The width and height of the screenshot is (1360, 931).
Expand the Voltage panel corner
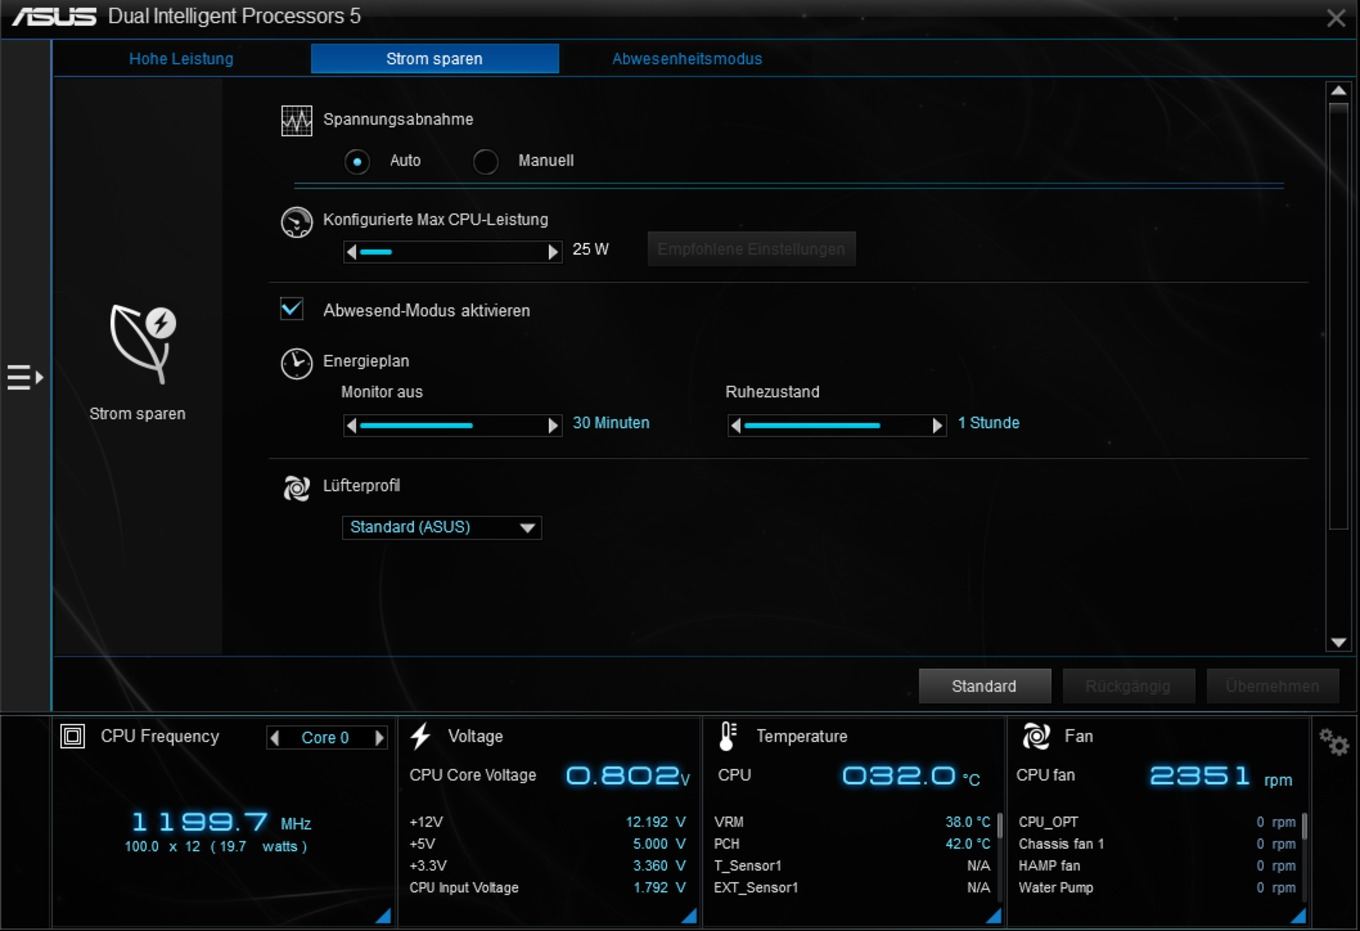coord(689,915)
